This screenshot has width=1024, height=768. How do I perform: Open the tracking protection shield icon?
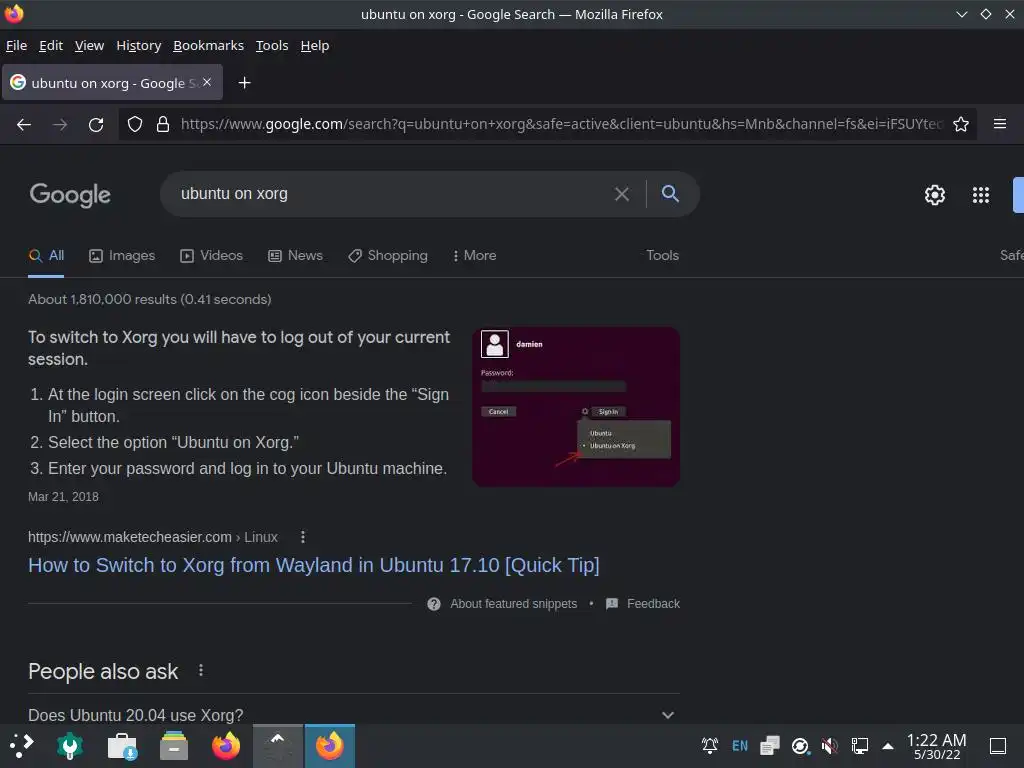135,124
